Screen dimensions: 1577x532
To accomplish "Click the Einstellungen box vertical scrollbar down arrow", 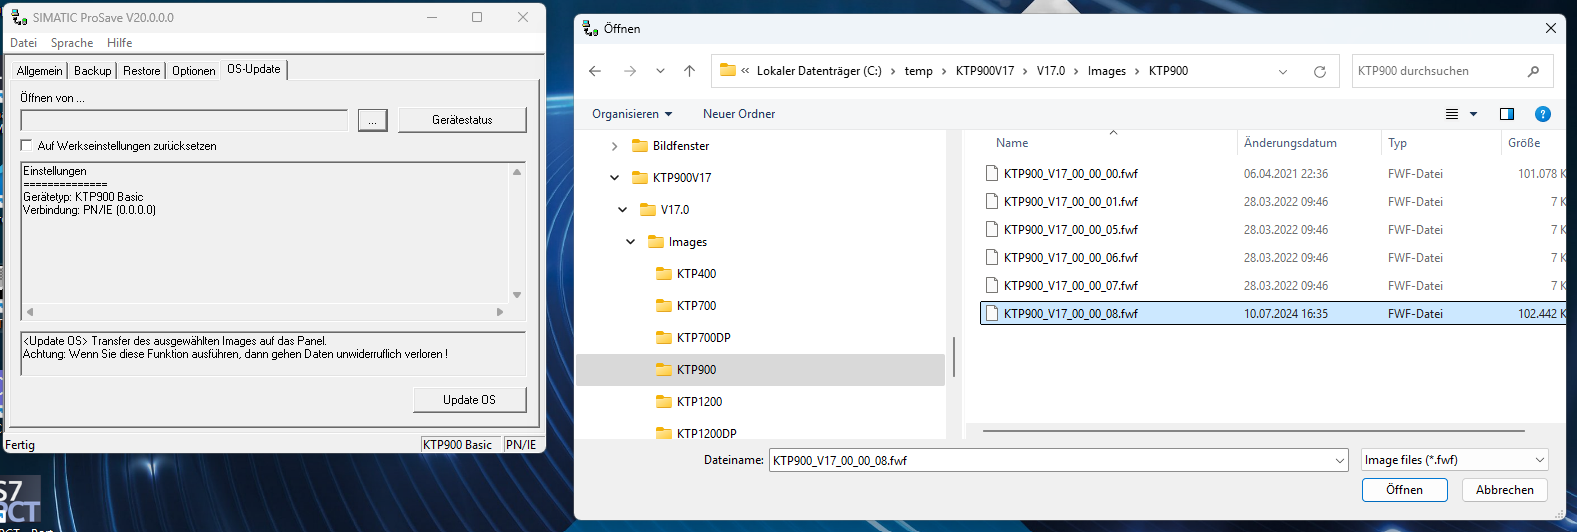I will pyautogui.click(x=517, y=295).
